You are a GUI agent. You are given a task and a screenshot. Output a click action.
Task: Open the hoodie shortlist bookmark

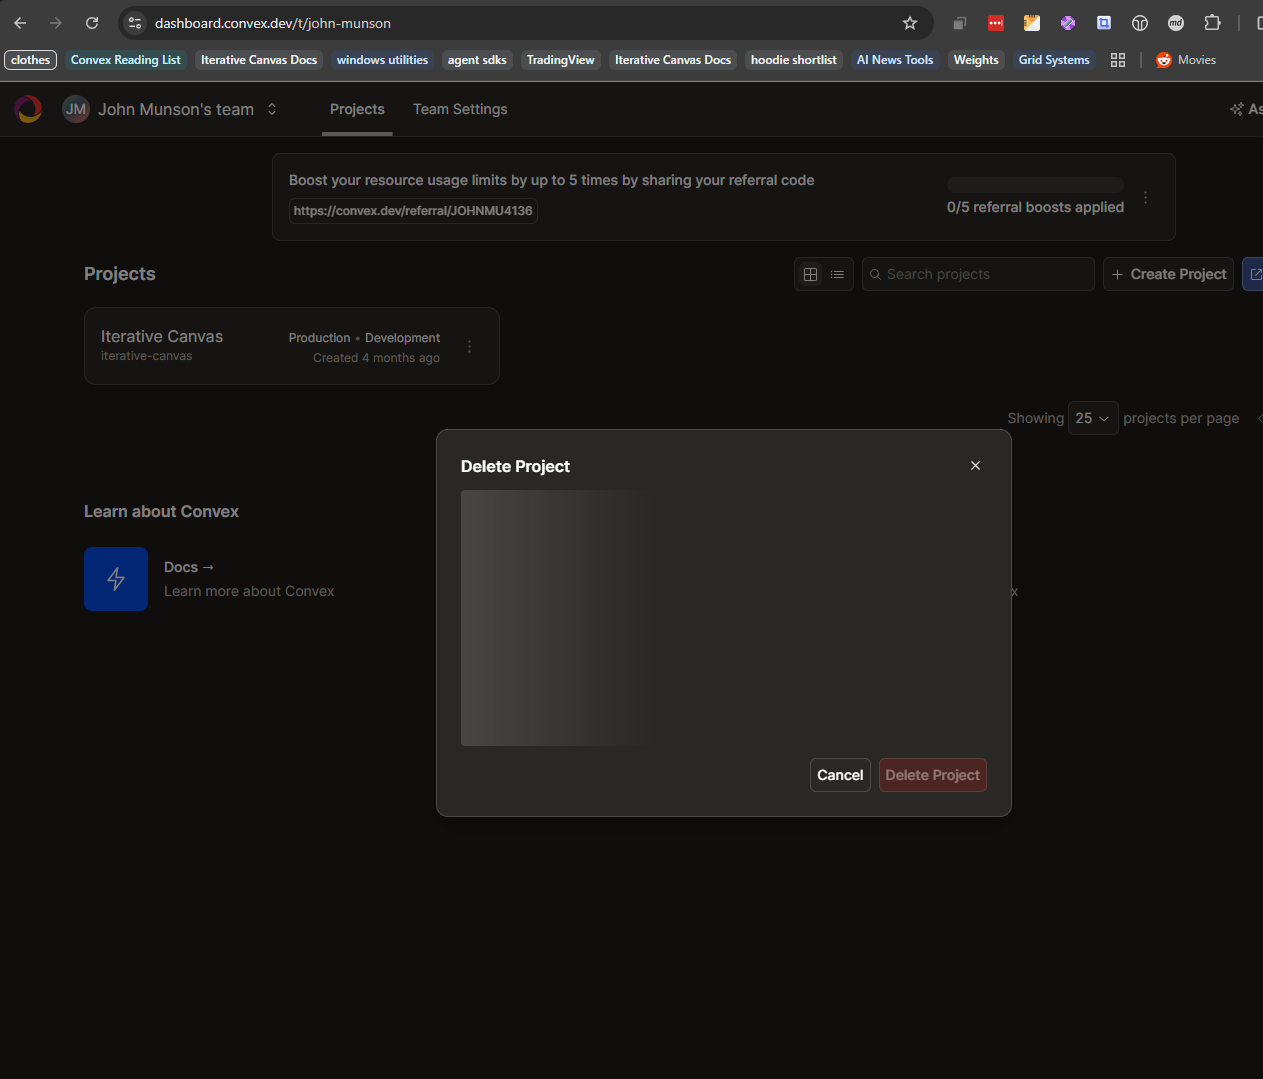794,60
